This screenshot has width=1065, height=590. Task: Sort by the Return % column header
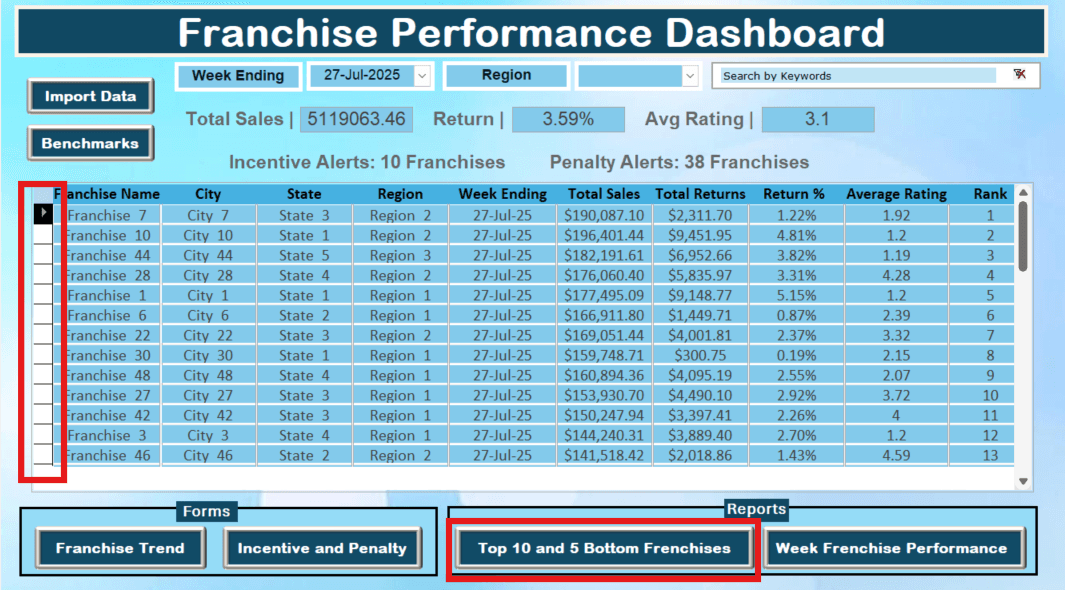coord(794,193)
